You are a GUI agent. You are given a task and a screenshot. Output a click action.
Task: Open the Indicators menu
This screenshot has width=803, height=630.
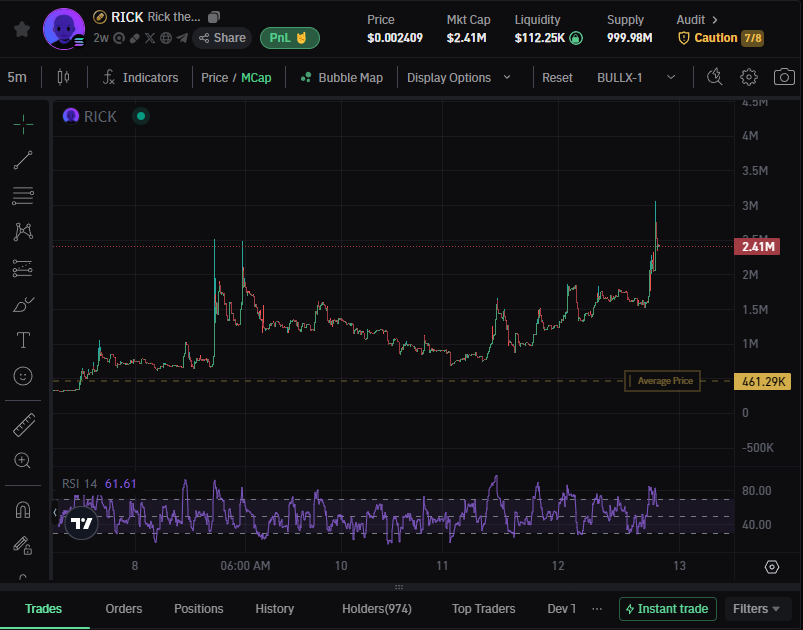click(141, 77)
